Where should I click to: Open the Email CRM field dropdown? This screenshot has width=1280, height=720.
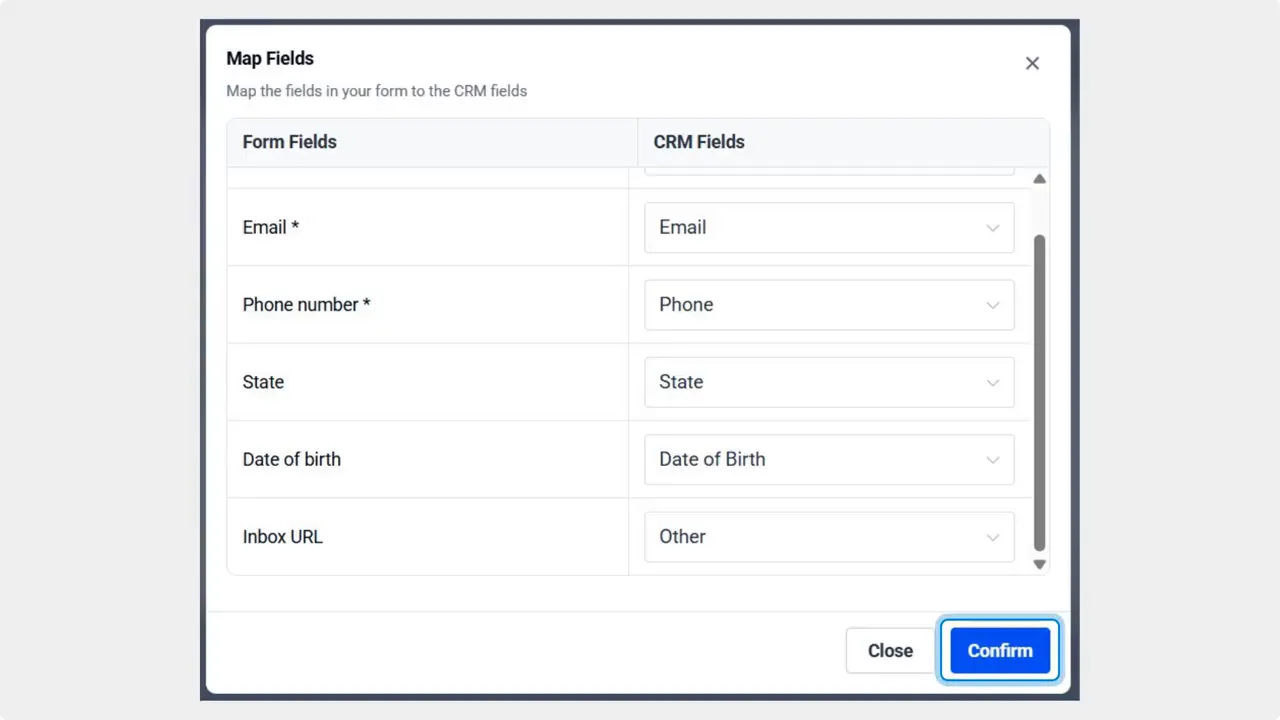tap(828, 227)
